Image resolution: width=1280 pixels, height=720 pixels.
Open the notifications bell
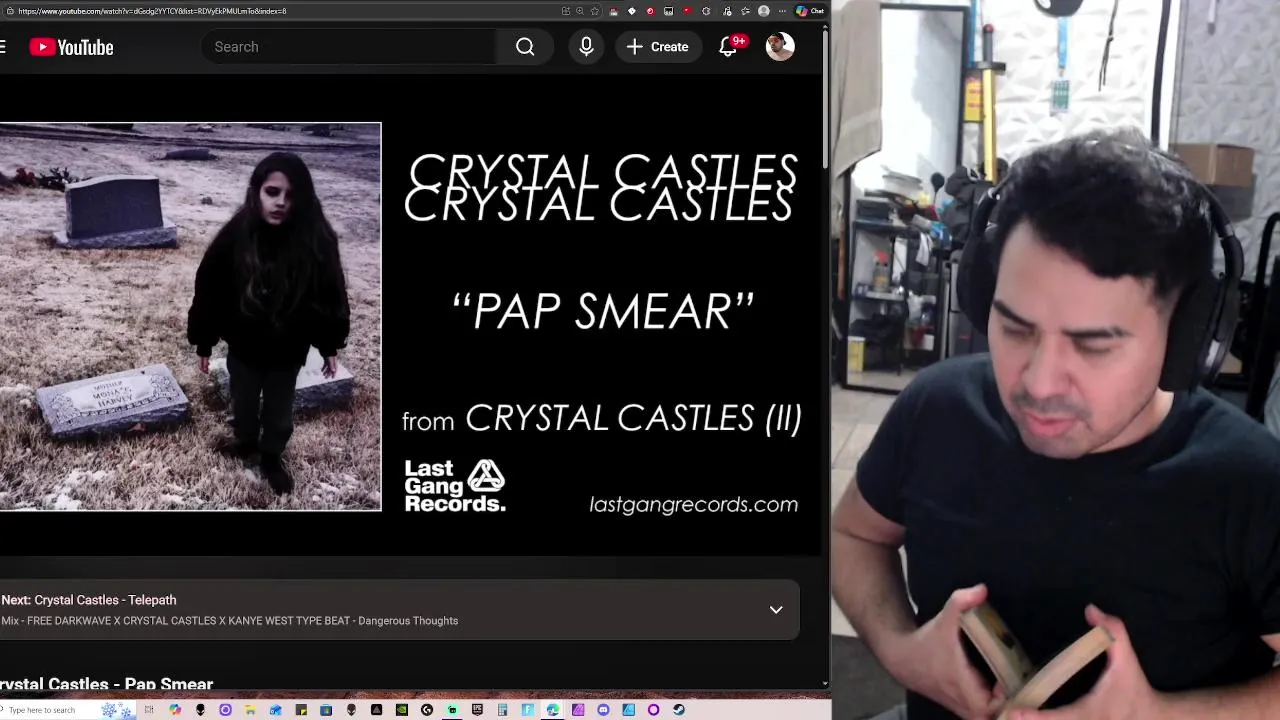(728, 47)
